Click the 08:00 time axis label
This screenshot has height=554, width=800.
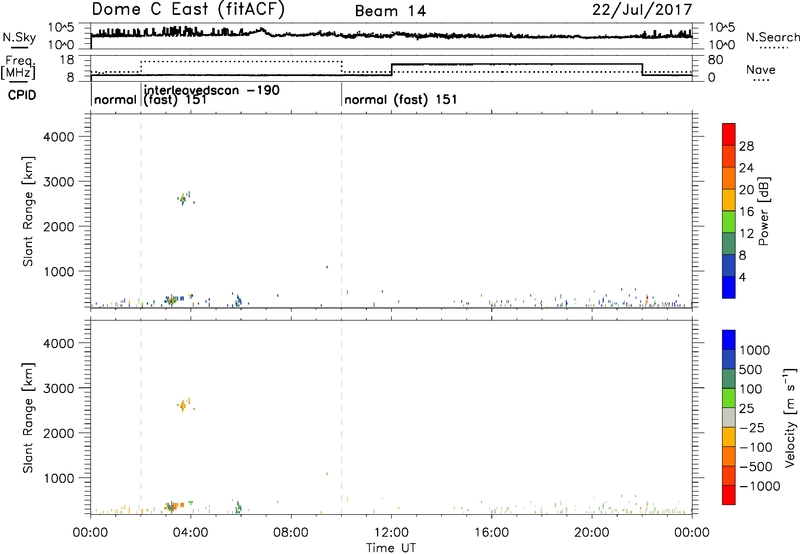(x=291, y=533)
